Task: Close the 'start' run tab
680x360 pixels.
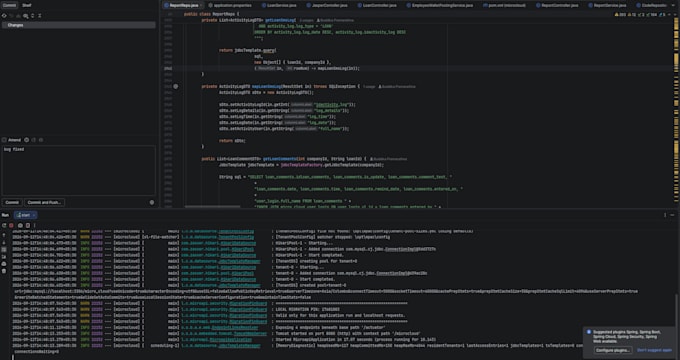Action: pyautogui.click(x=34, y=215)
